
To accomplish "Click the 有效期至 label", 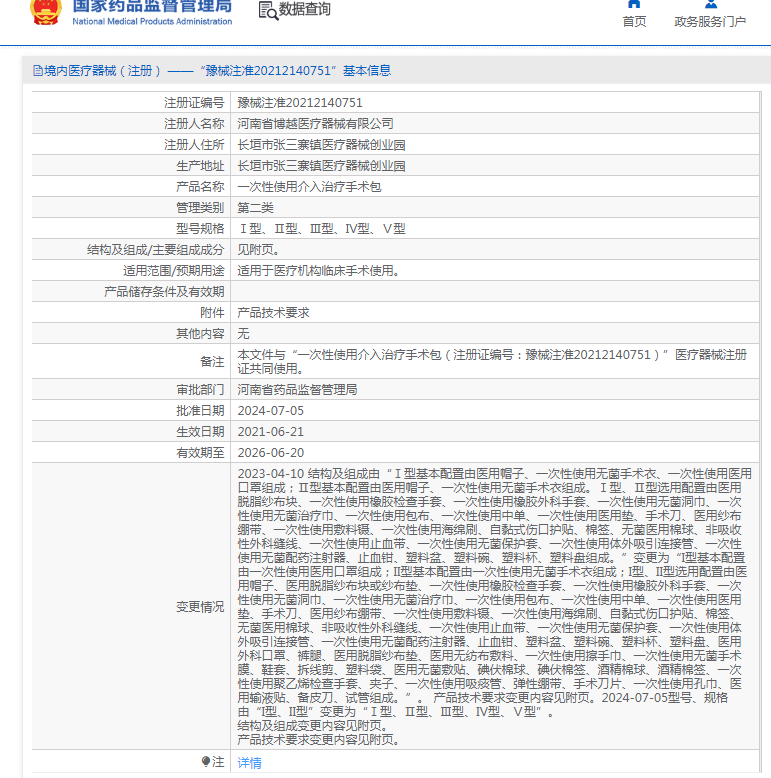I will click(200, 453).
